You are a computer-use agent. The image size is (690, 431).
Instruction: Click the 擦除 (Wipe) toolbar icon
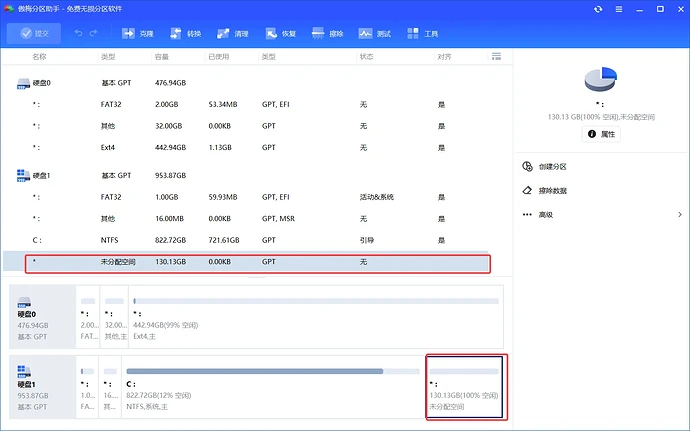[x=328, y=33]
